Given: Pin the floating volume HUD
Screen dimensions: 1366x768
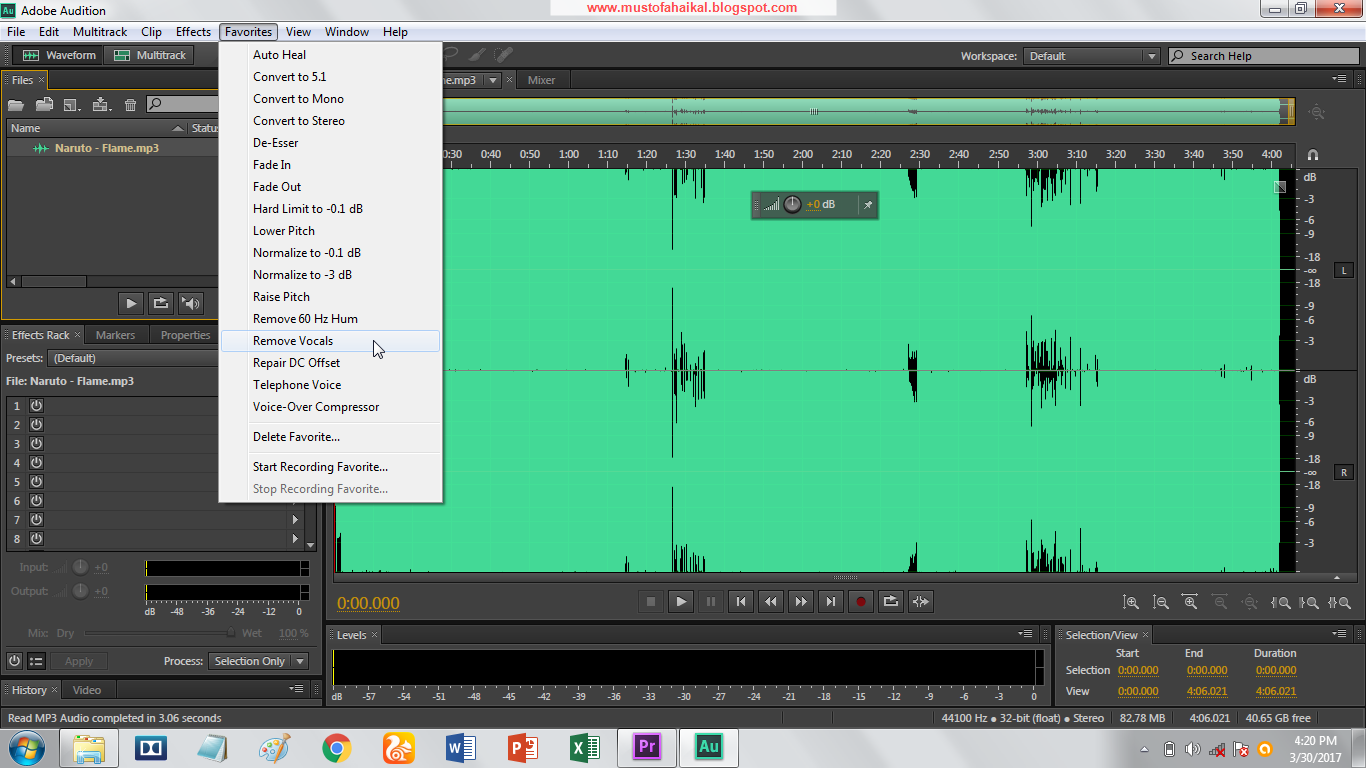Looking at the screenshot, I should pyautogui.click(x=867, y=205).
